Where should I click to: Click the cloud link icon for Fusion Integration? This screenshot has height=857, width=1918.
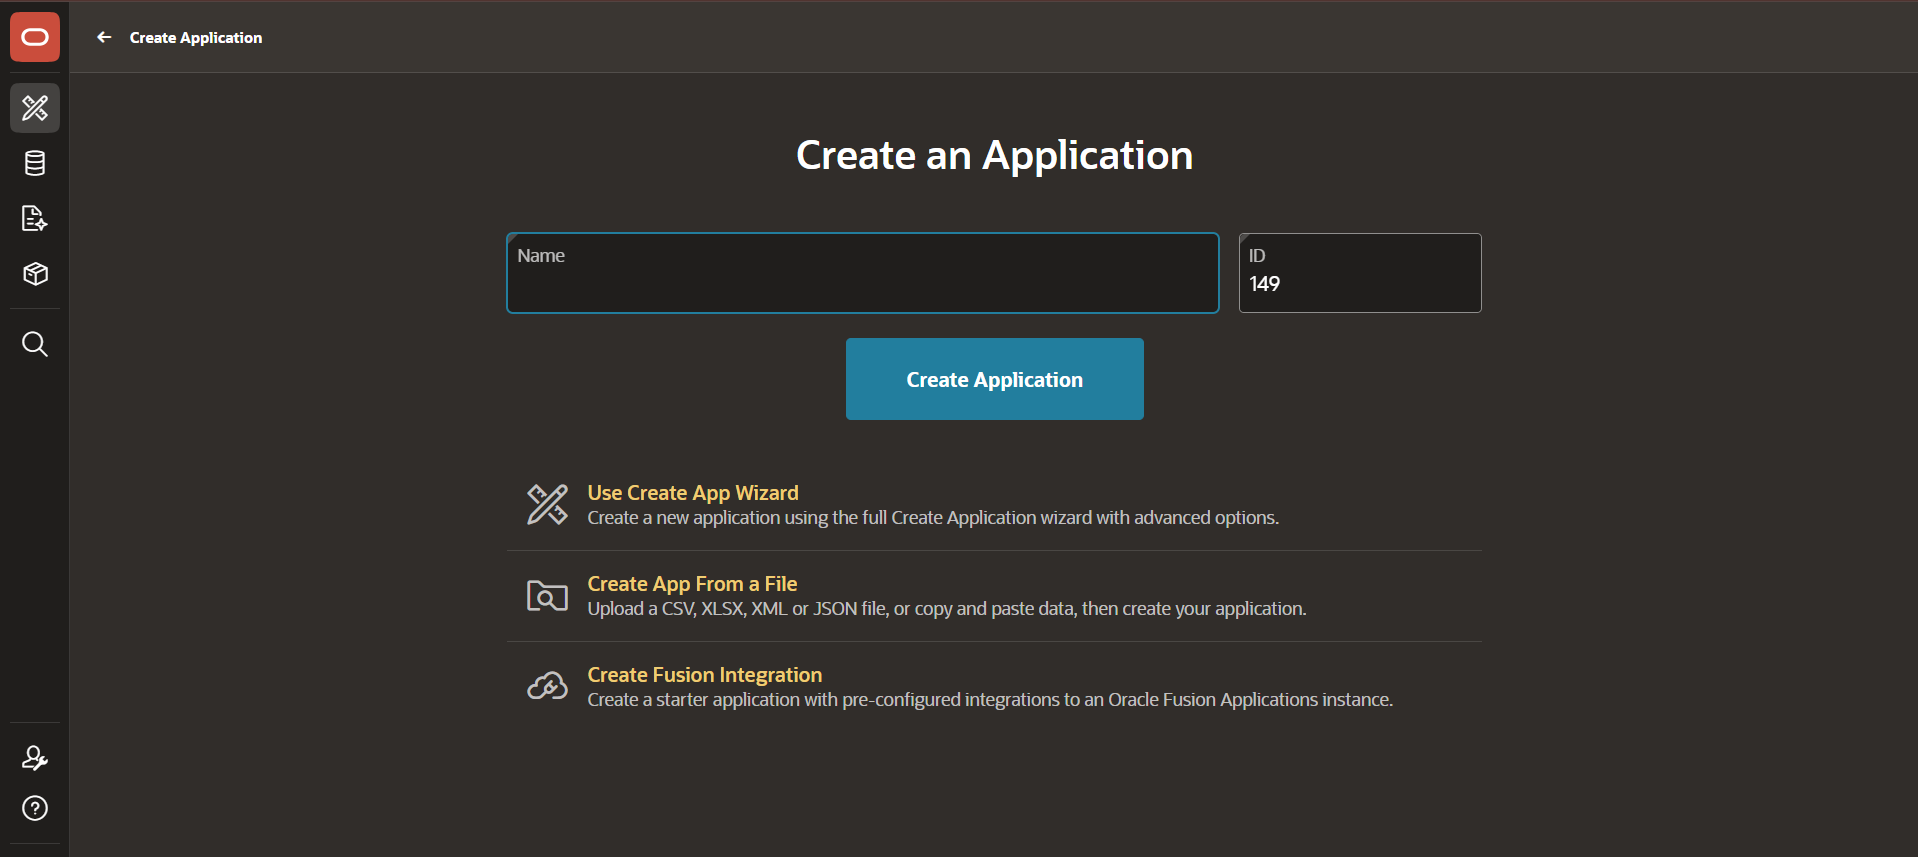coord(547,686)
